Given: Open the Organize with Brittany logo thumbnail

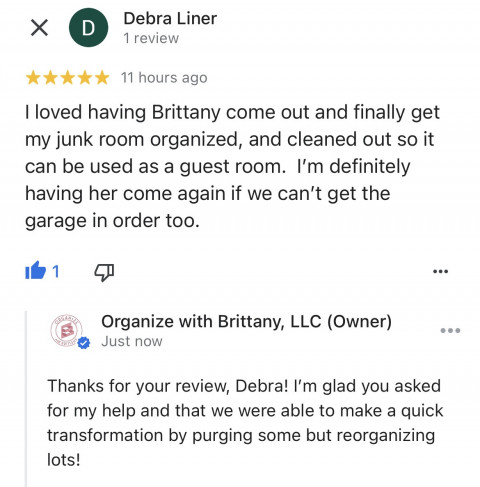Looking at the screenshot, I should click(x=66, y=330).
